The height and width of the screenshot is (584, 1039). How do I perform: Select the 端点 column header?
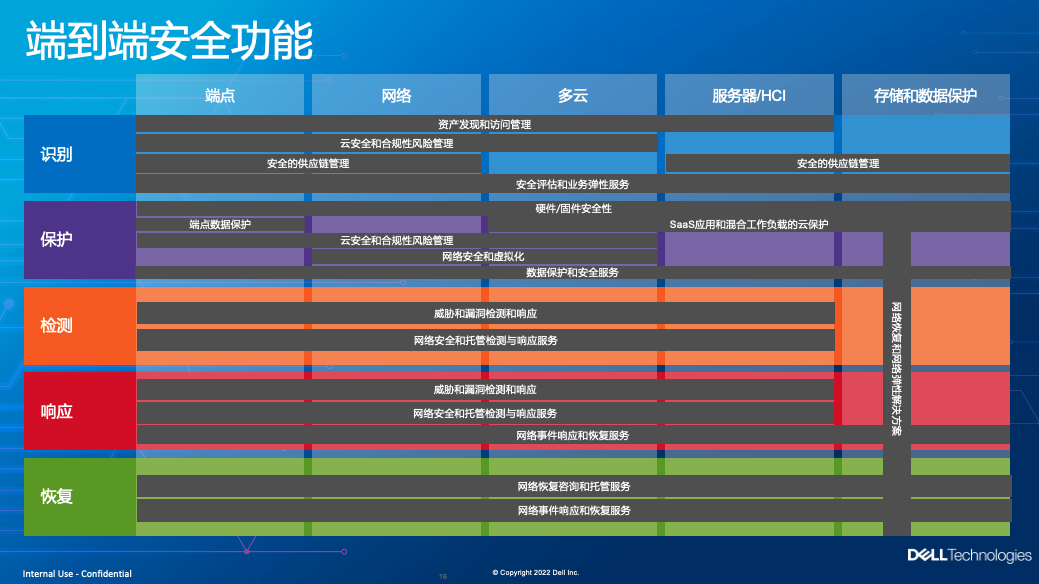220,96
